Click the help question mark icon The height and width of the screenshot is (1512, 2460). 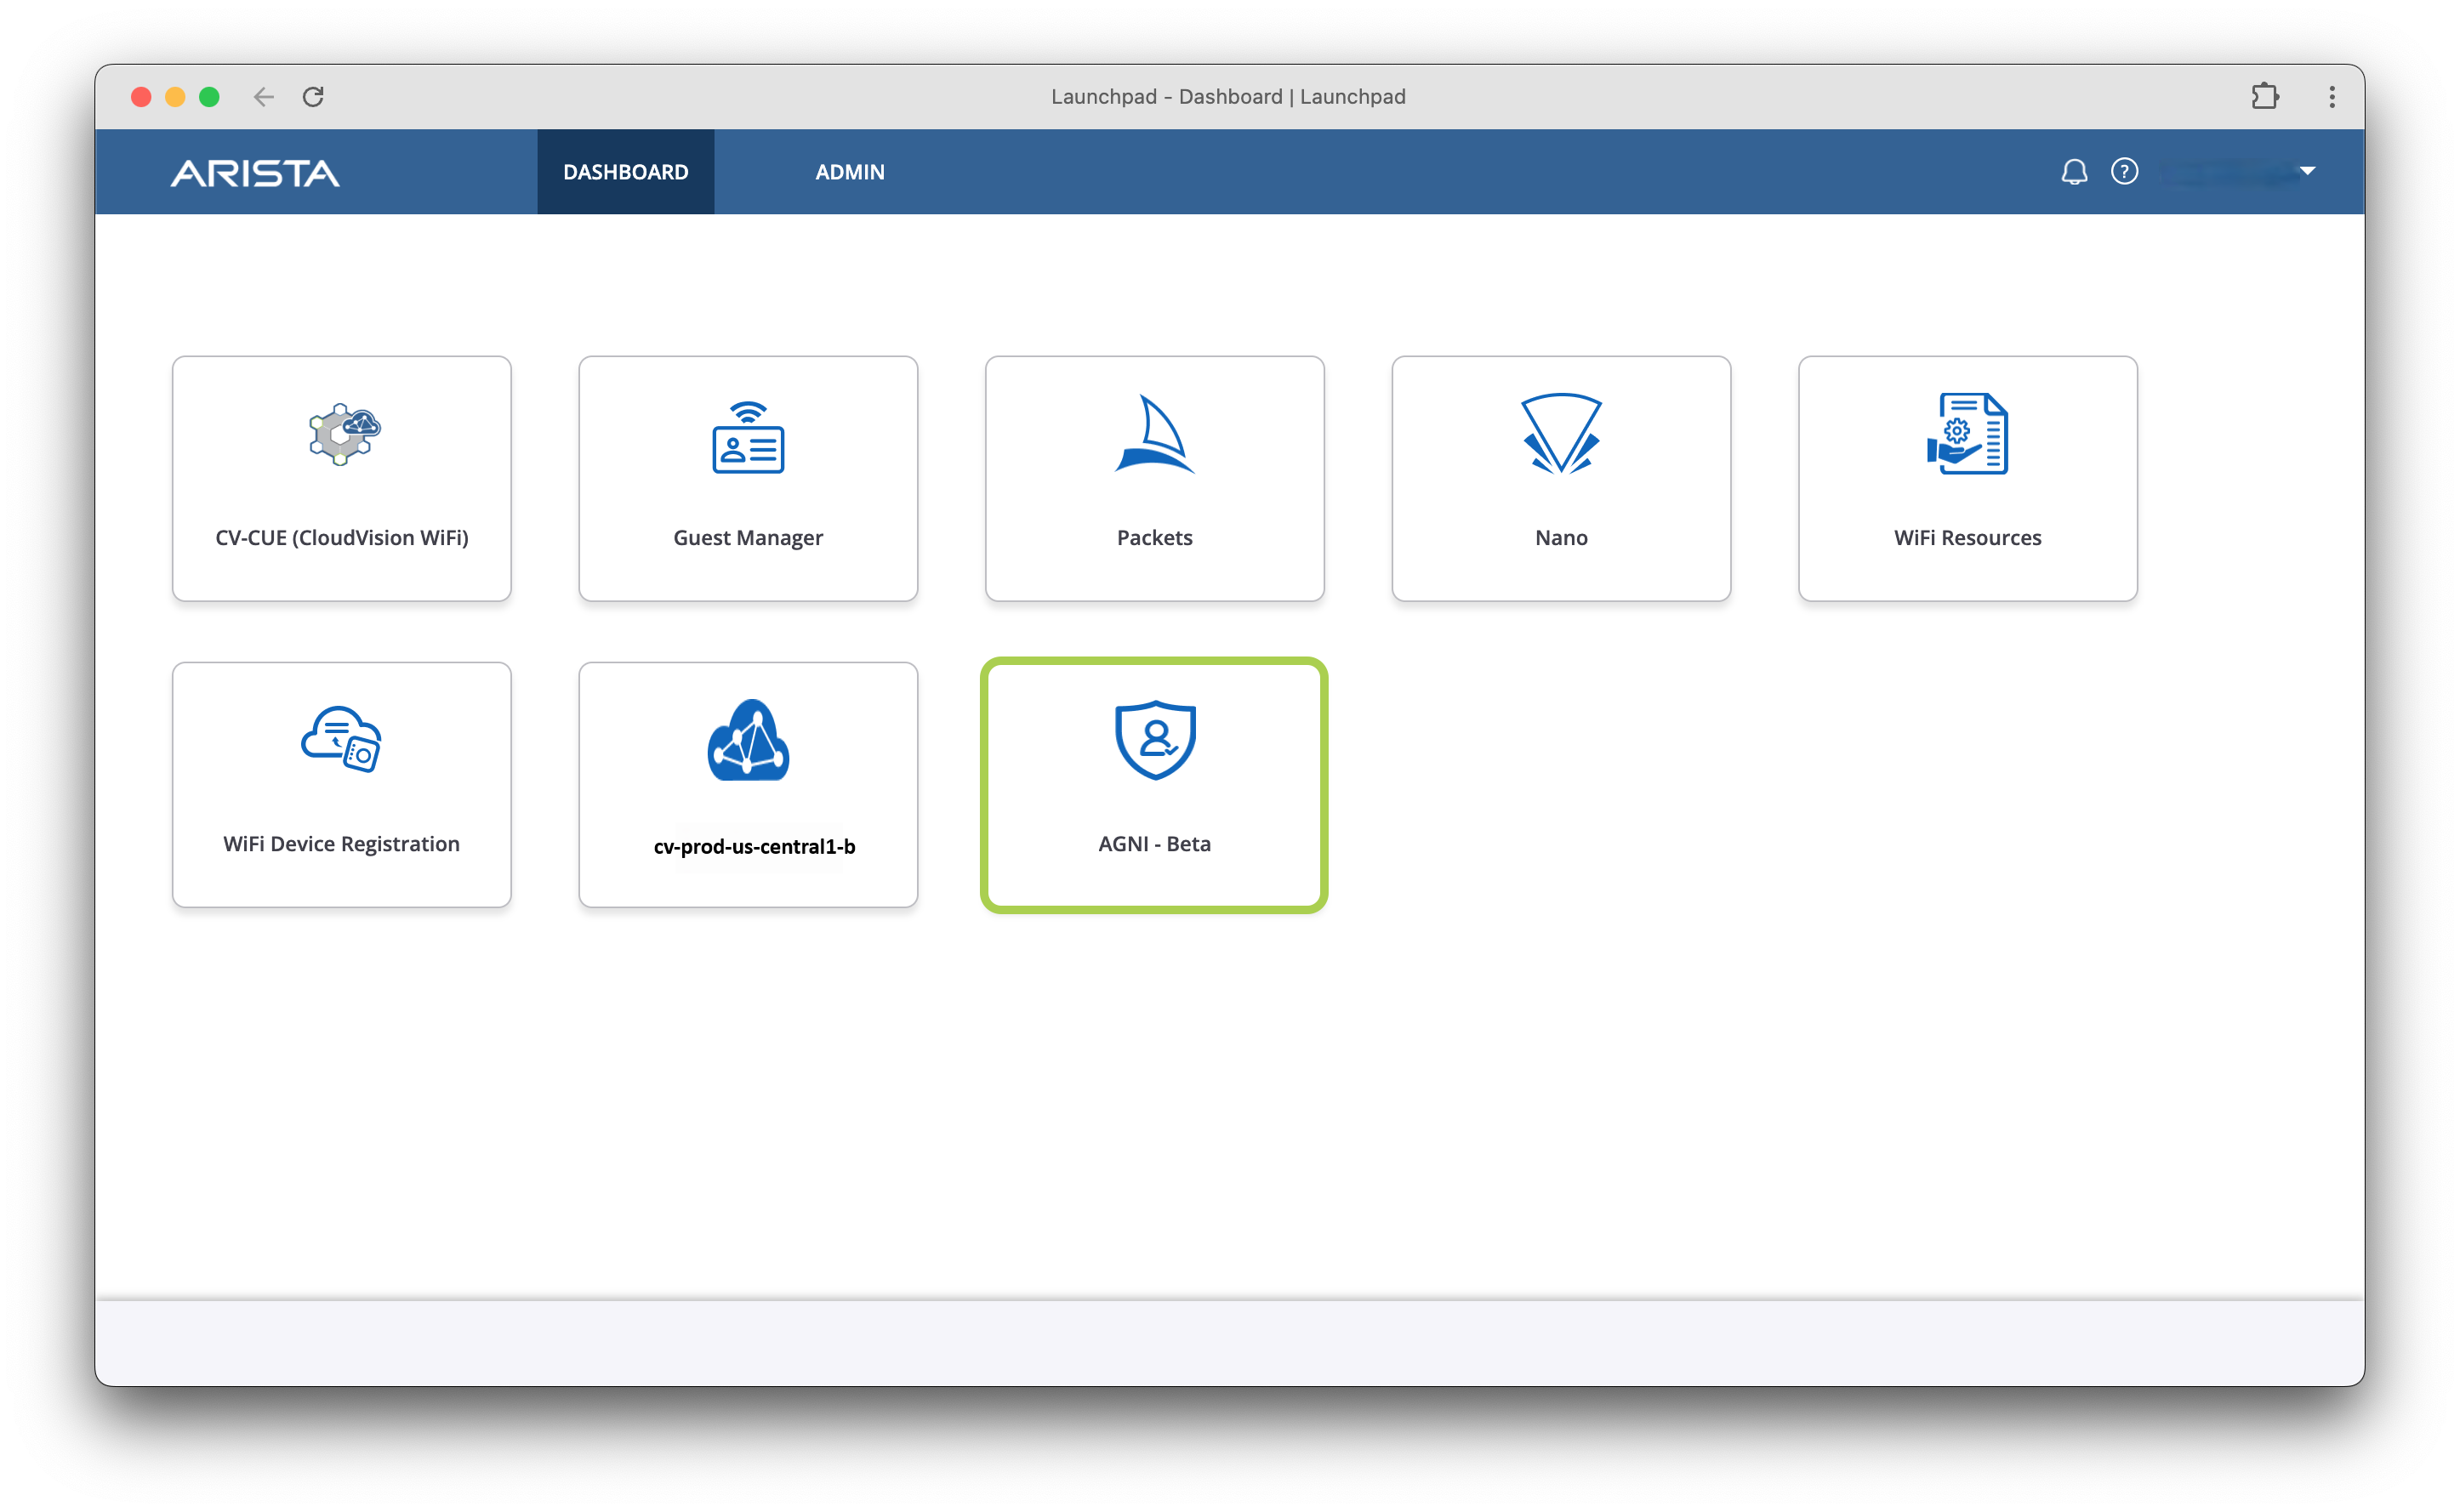tap(2124, 172)
